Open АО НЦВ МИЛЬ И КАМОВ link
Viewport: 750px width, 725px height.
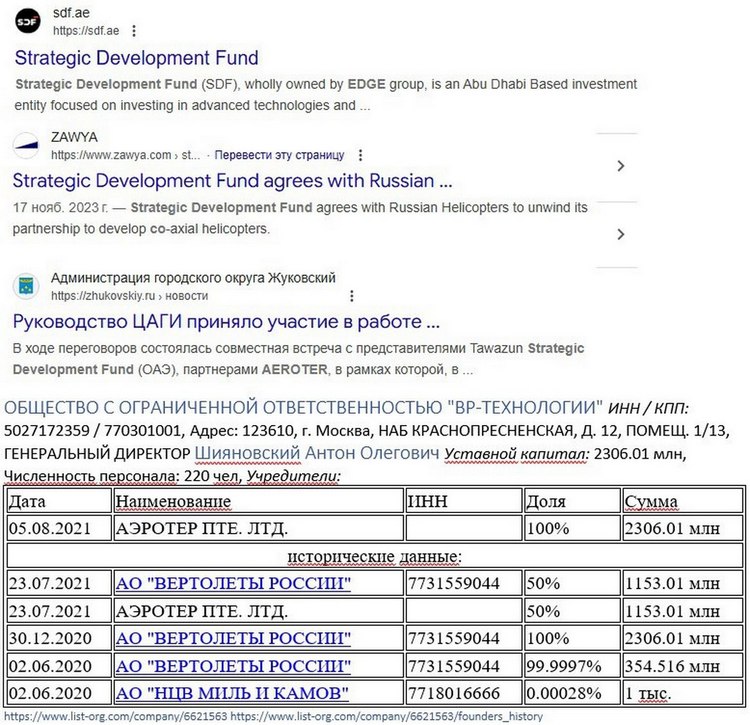(x=232, y=693)
